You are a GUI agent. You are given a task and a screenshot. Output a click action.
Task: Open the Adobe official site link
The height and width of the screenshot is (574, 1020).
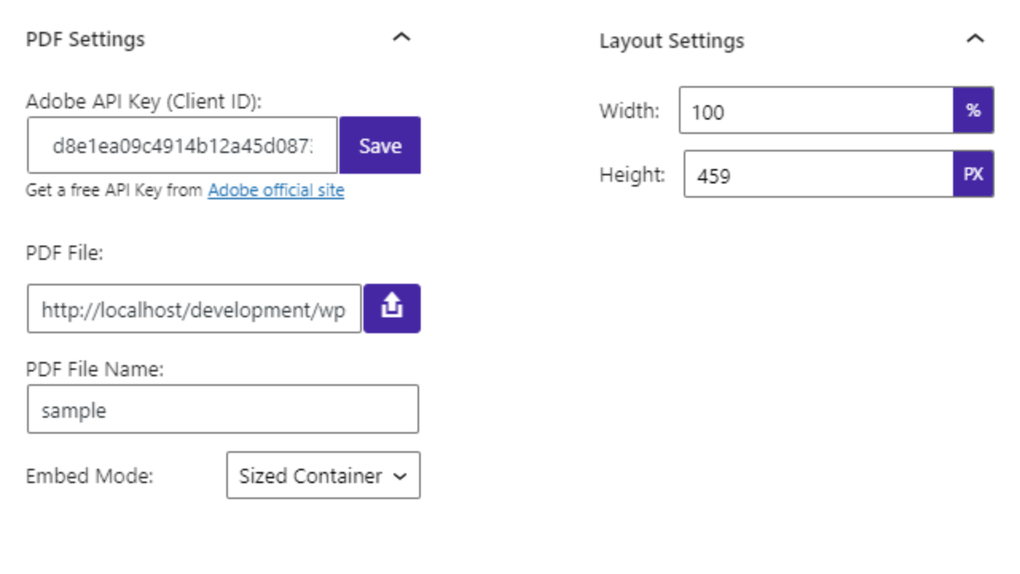[276, 190]
